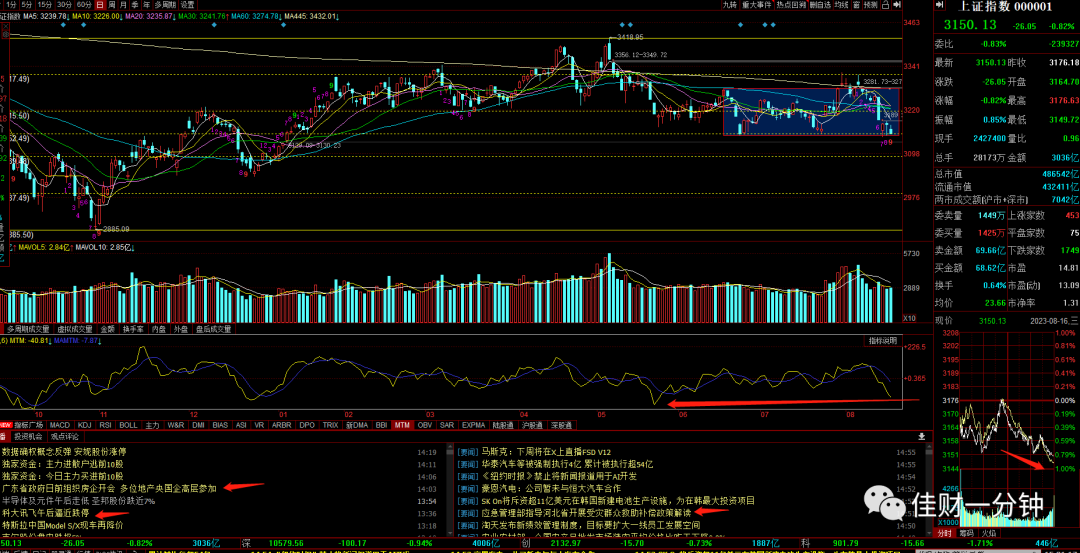Toggle the 九转 indicator
Screen dimensions: 1080x553
[729, 5]
